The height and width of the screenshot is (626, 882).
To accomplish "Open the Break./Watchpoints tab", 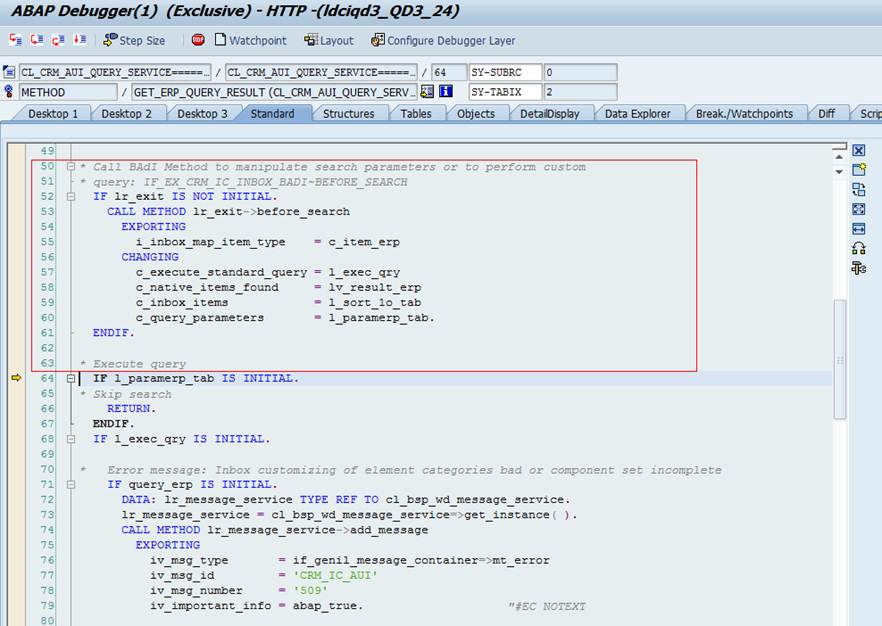I will [744, 114].
